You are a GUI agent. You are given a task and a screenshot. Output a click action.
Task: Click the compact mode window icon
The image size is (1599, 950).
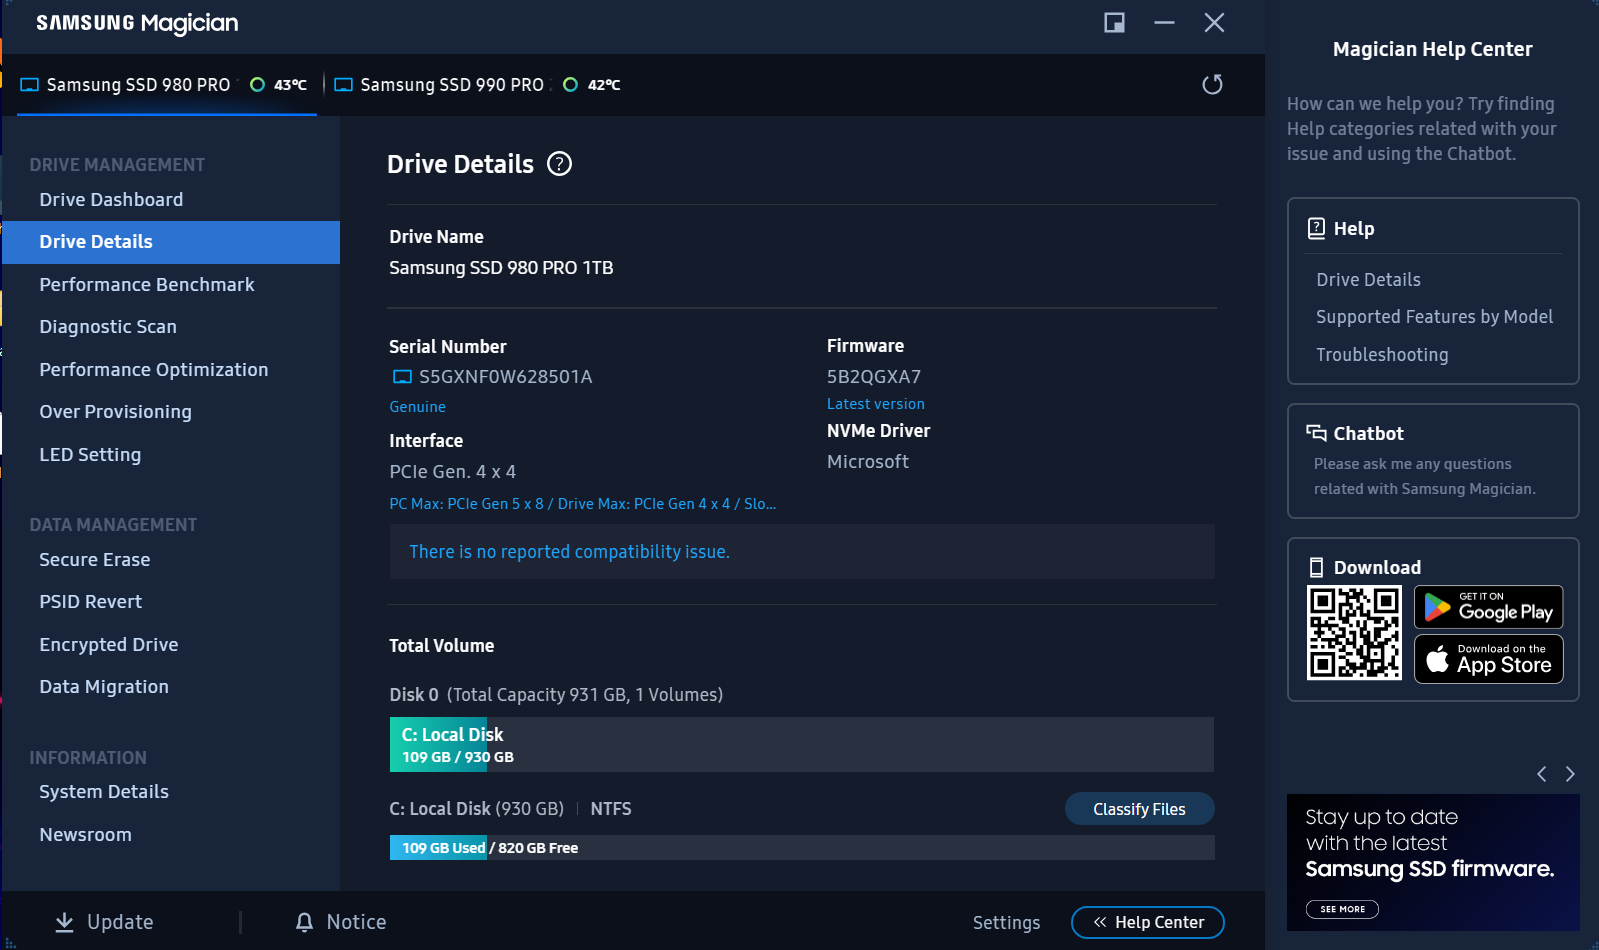pyautogui.click(x=1114, y=23)
